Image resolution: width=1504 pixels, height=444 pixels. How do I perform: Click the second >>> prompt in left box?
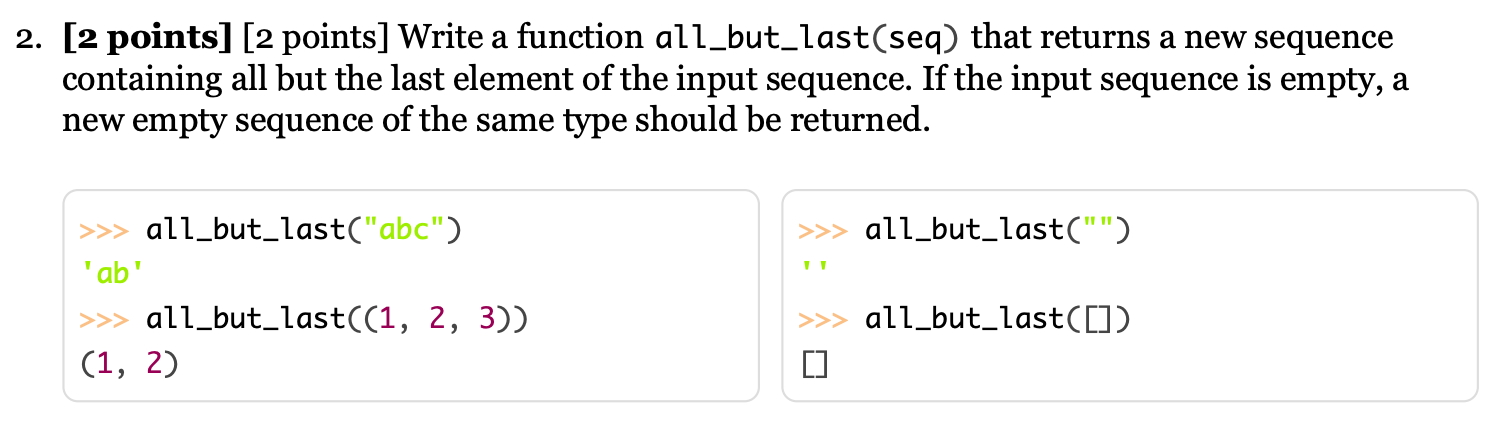(104, 321)
